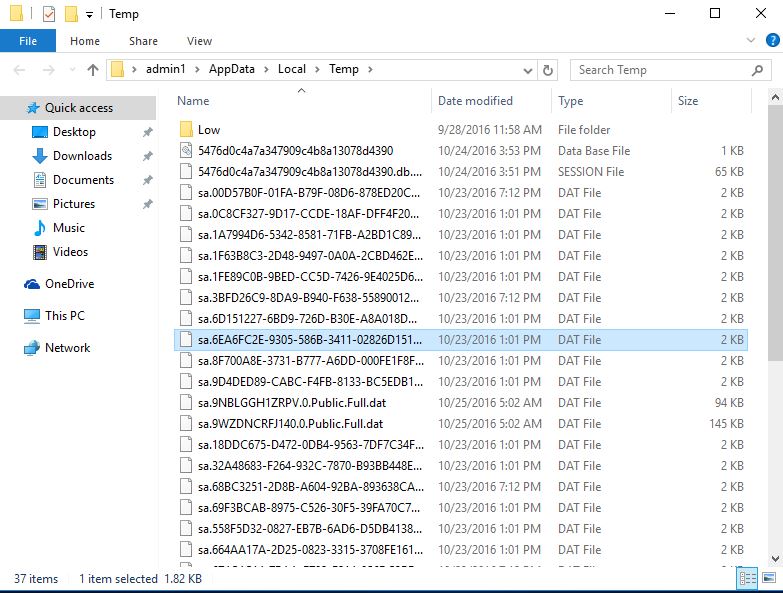The image size is (783, 593).
Task: Click the pin icon next to Downloads
Action: 147,156
